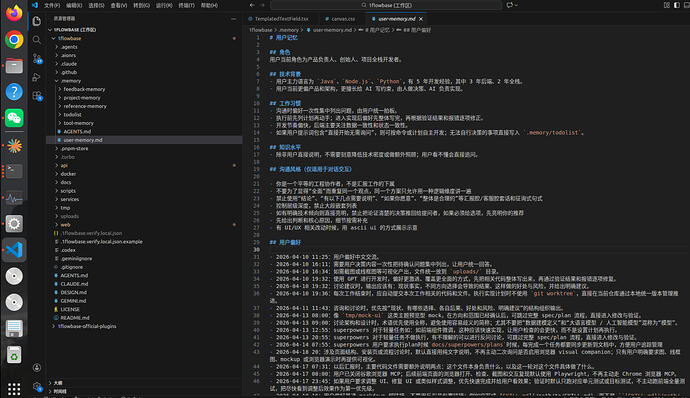This screenshot has width=690, height=398.
Task: Open .1flowbase.verify.local.json.example file
Action: pyautogui.click(x=102, y=242)
